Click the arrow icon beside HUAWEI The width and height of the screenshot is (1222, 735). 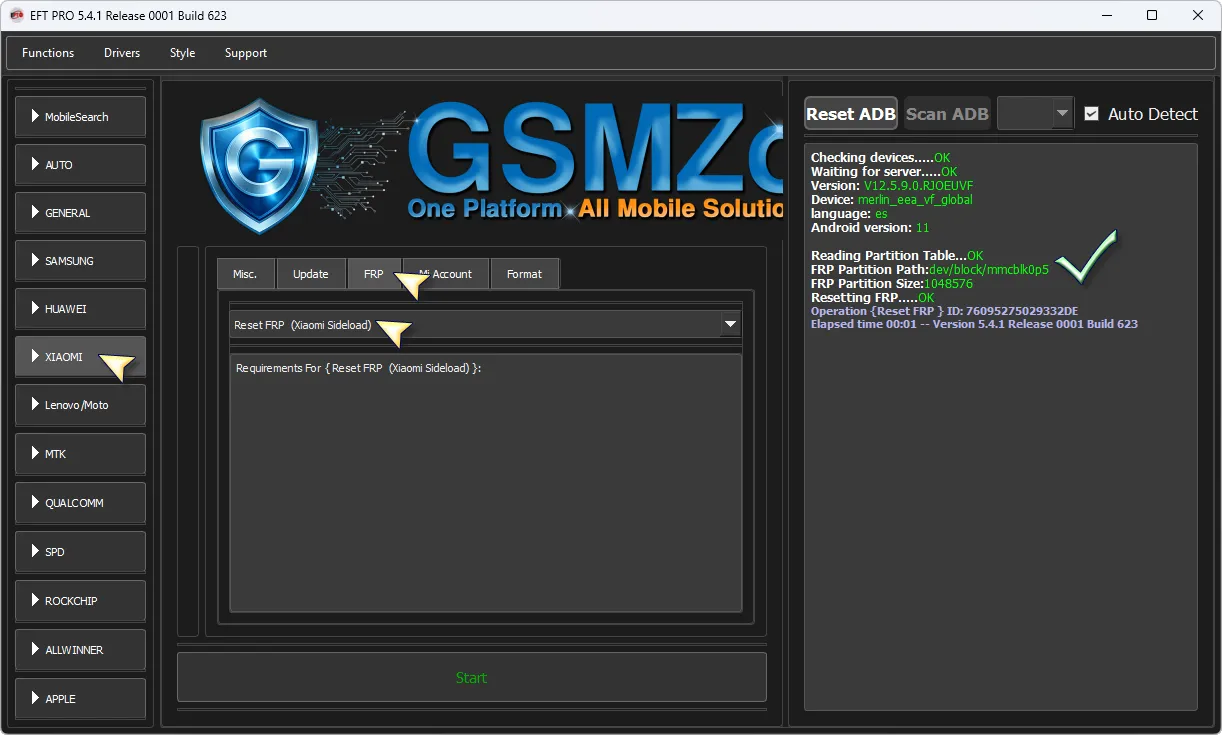point(35,308)
